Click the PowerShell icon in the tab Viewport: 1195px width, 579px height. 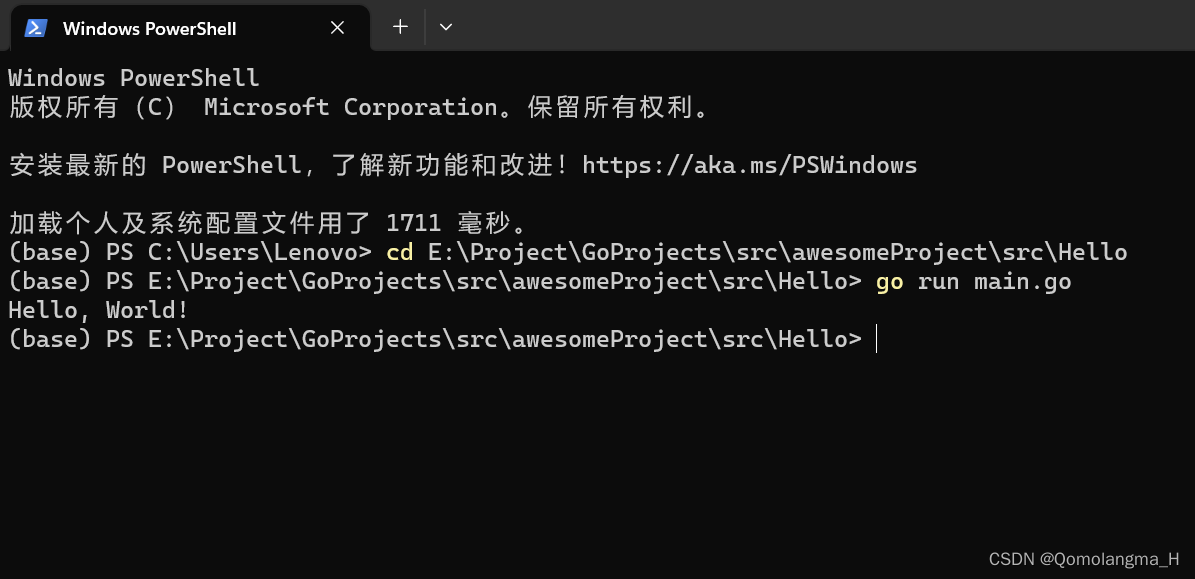36,28
